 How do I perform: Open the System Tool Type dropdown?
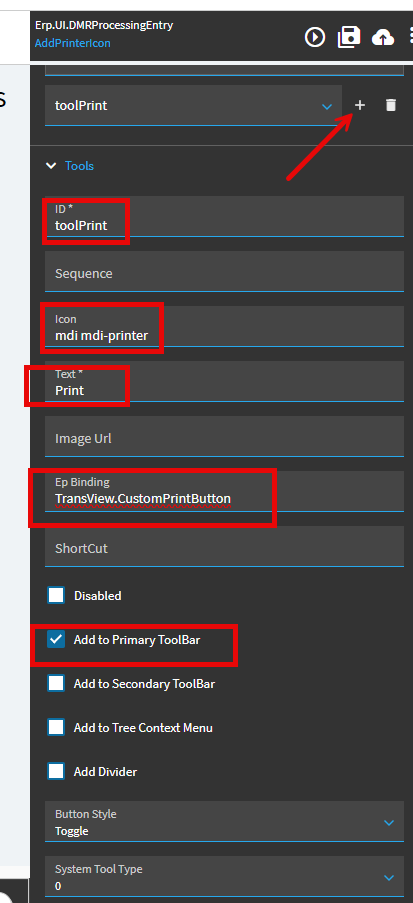(225, 876)
